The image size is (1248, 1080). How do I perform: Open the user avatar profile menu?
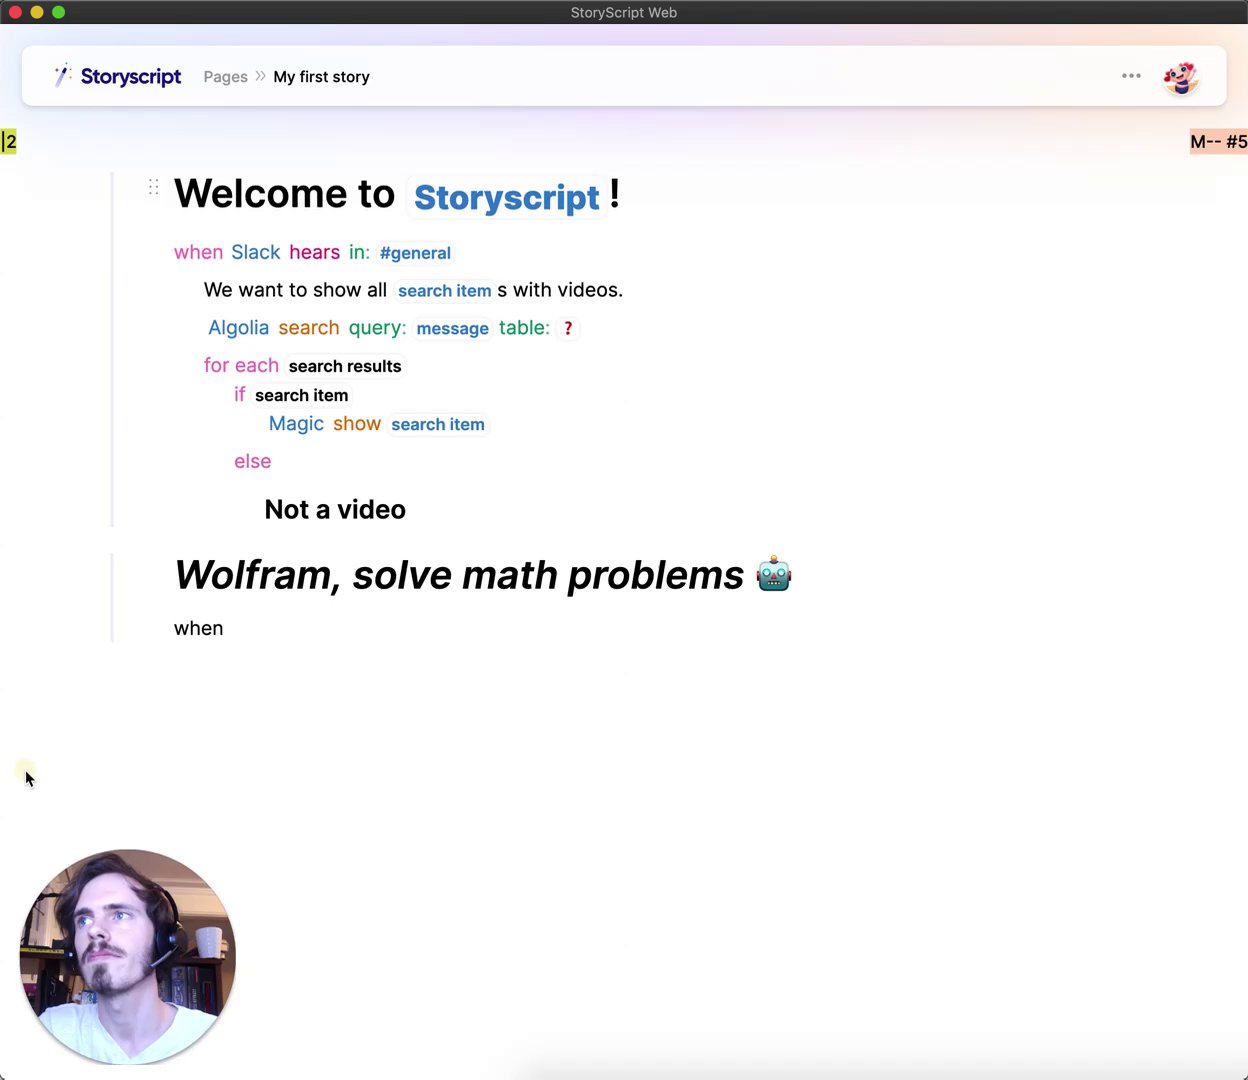[x=1181, y=77]
